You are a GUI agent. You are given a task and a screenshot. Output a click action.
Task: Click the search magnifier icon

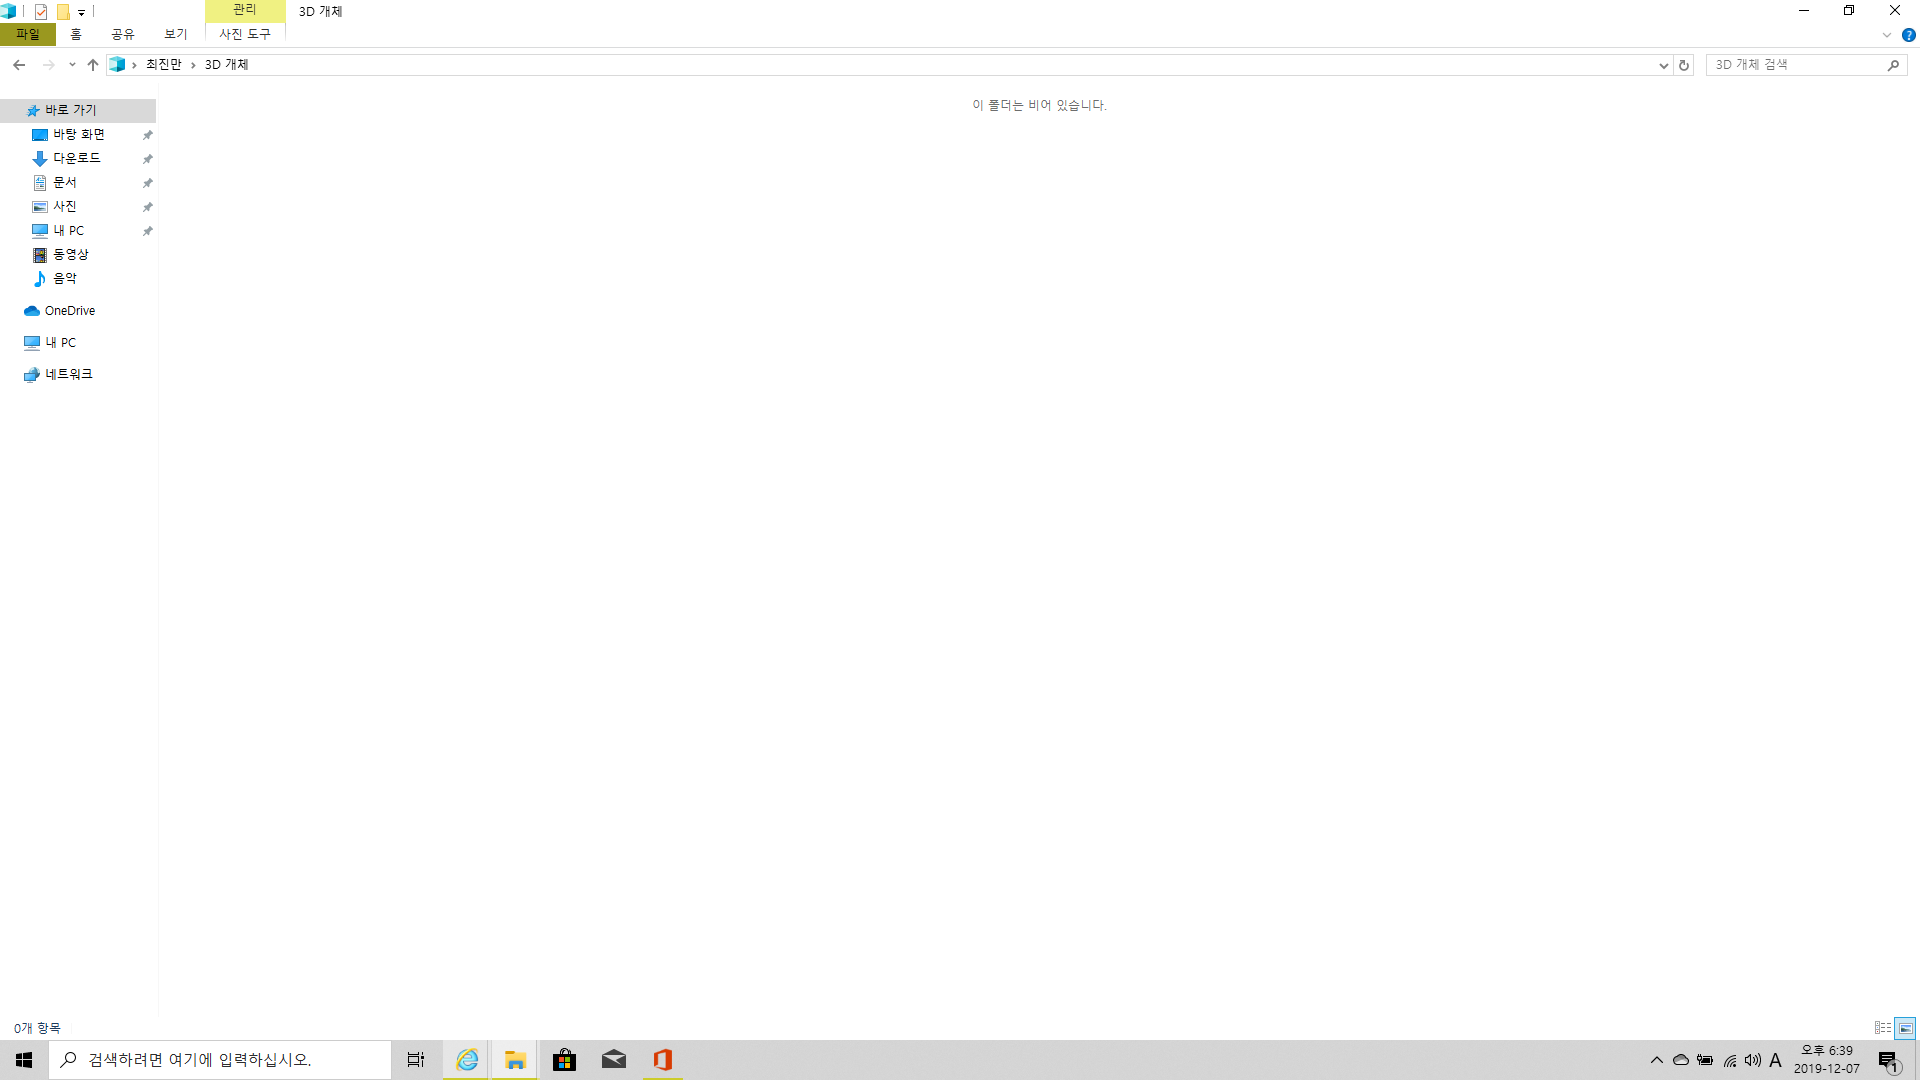(1893, 65)
